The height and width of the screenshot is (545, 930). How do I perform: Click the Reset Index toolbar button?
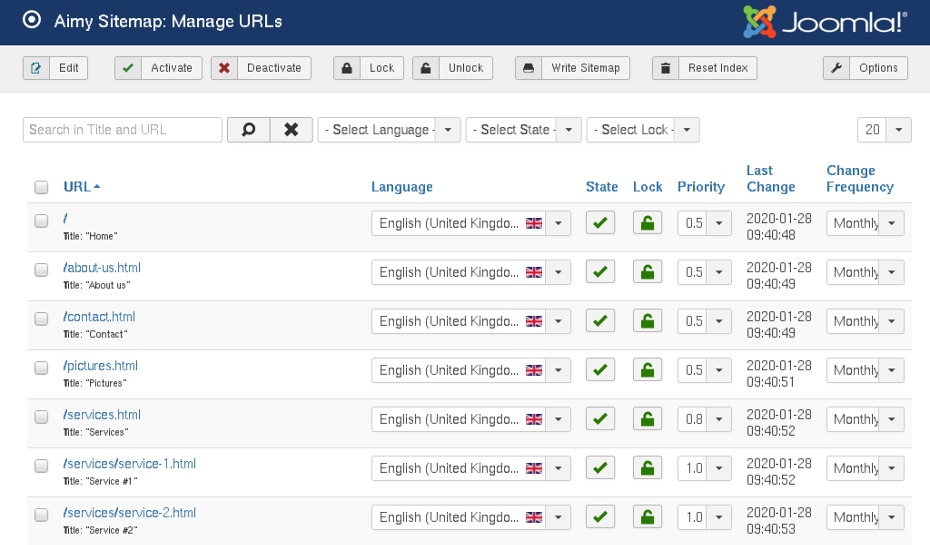click(x=705, y=68)
